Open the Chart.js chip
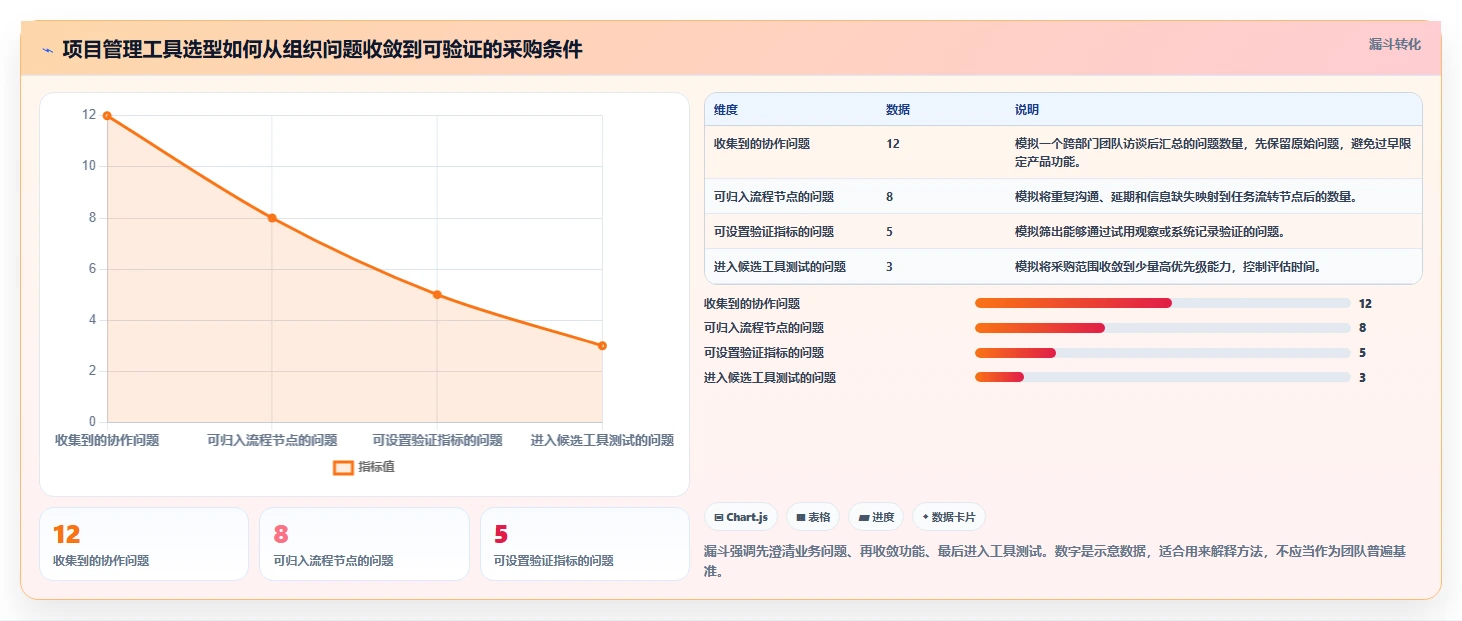This screenshot has height=621, width=1462. pyautogui.click(x=741, y=517)
